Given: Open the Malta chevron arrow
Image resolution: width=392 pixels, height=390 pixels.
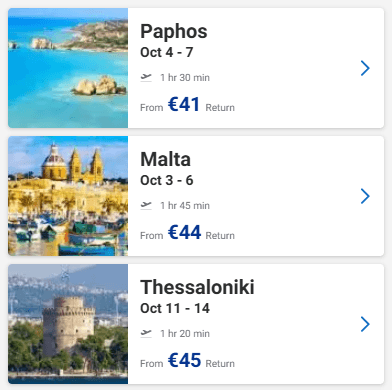Looking at the screenshot, I should (365, 196).
